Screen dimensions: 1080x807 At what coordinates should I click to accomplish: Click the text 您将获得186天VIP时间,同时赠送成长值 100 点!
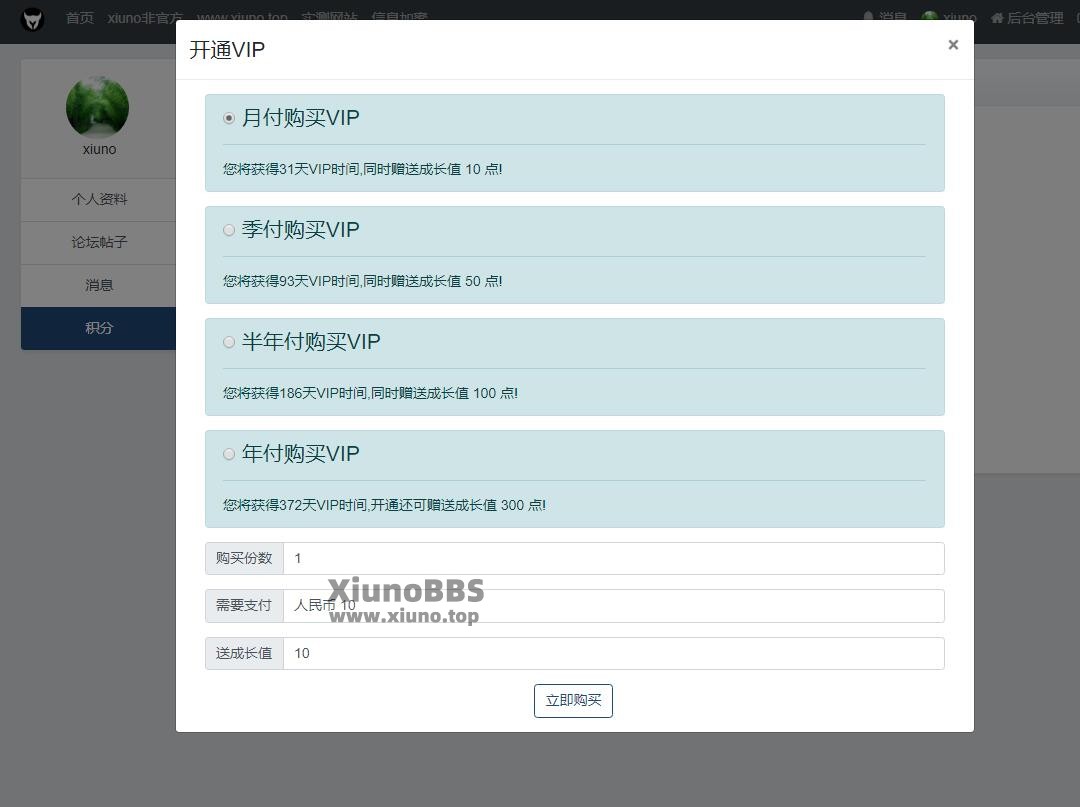point(371,393)
